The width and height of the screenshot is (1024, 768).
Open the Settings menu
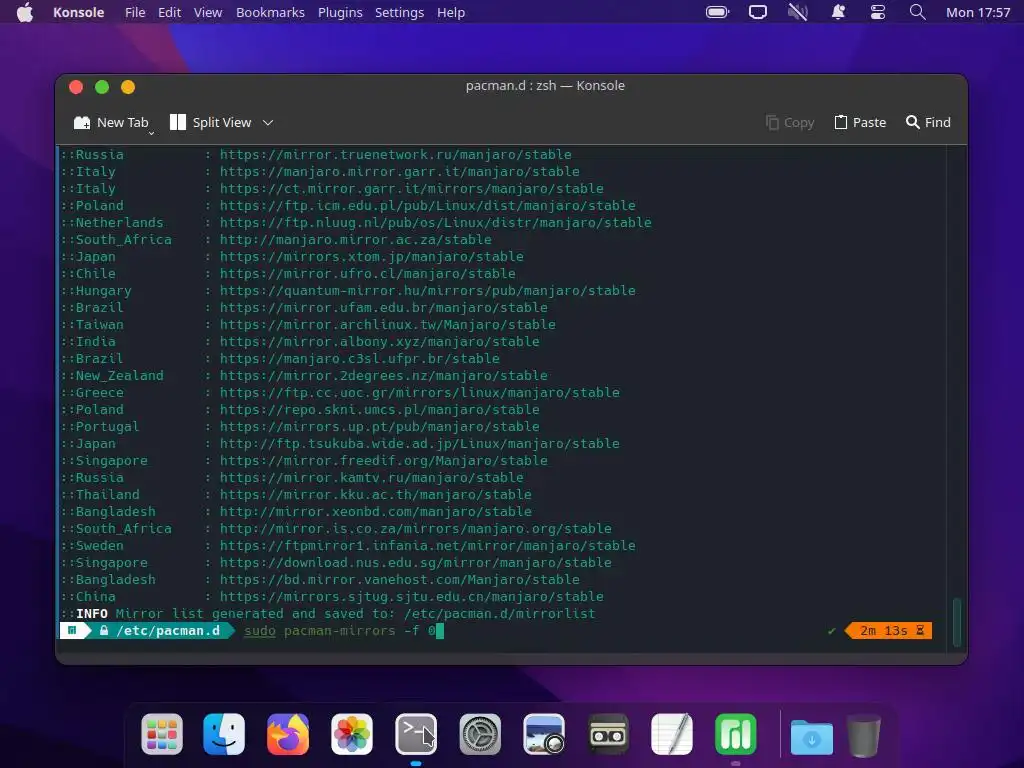click(399, 12)
